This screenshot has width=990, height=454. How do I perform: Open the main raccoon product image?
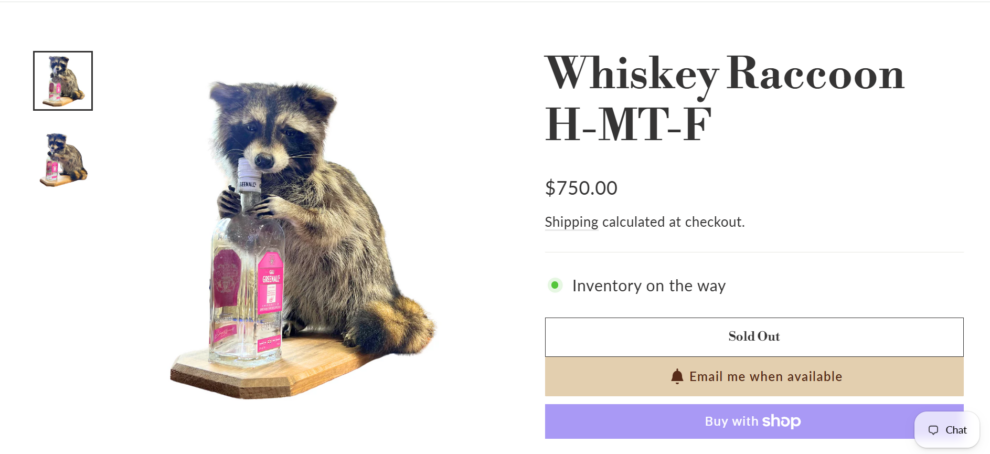[x=302, y=240]
